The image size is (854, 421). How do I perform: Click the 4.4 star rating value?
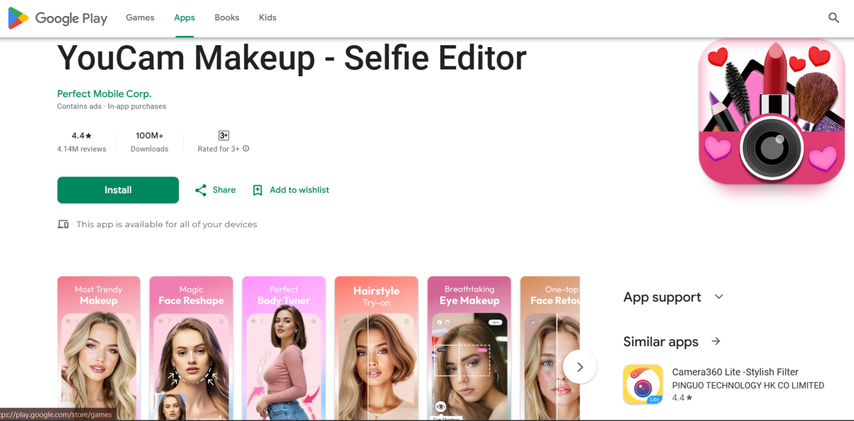coord(81,136)
